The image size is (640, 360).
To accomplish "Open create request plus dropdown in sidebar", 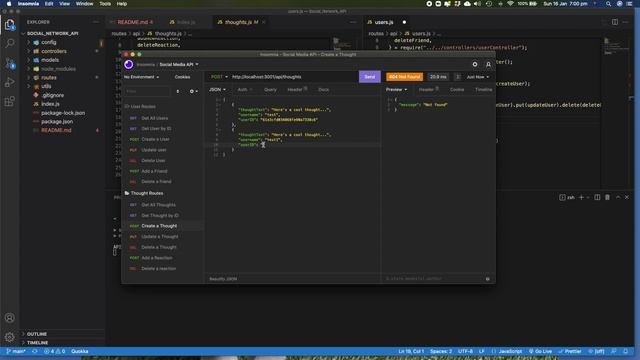I will [193, 91].
